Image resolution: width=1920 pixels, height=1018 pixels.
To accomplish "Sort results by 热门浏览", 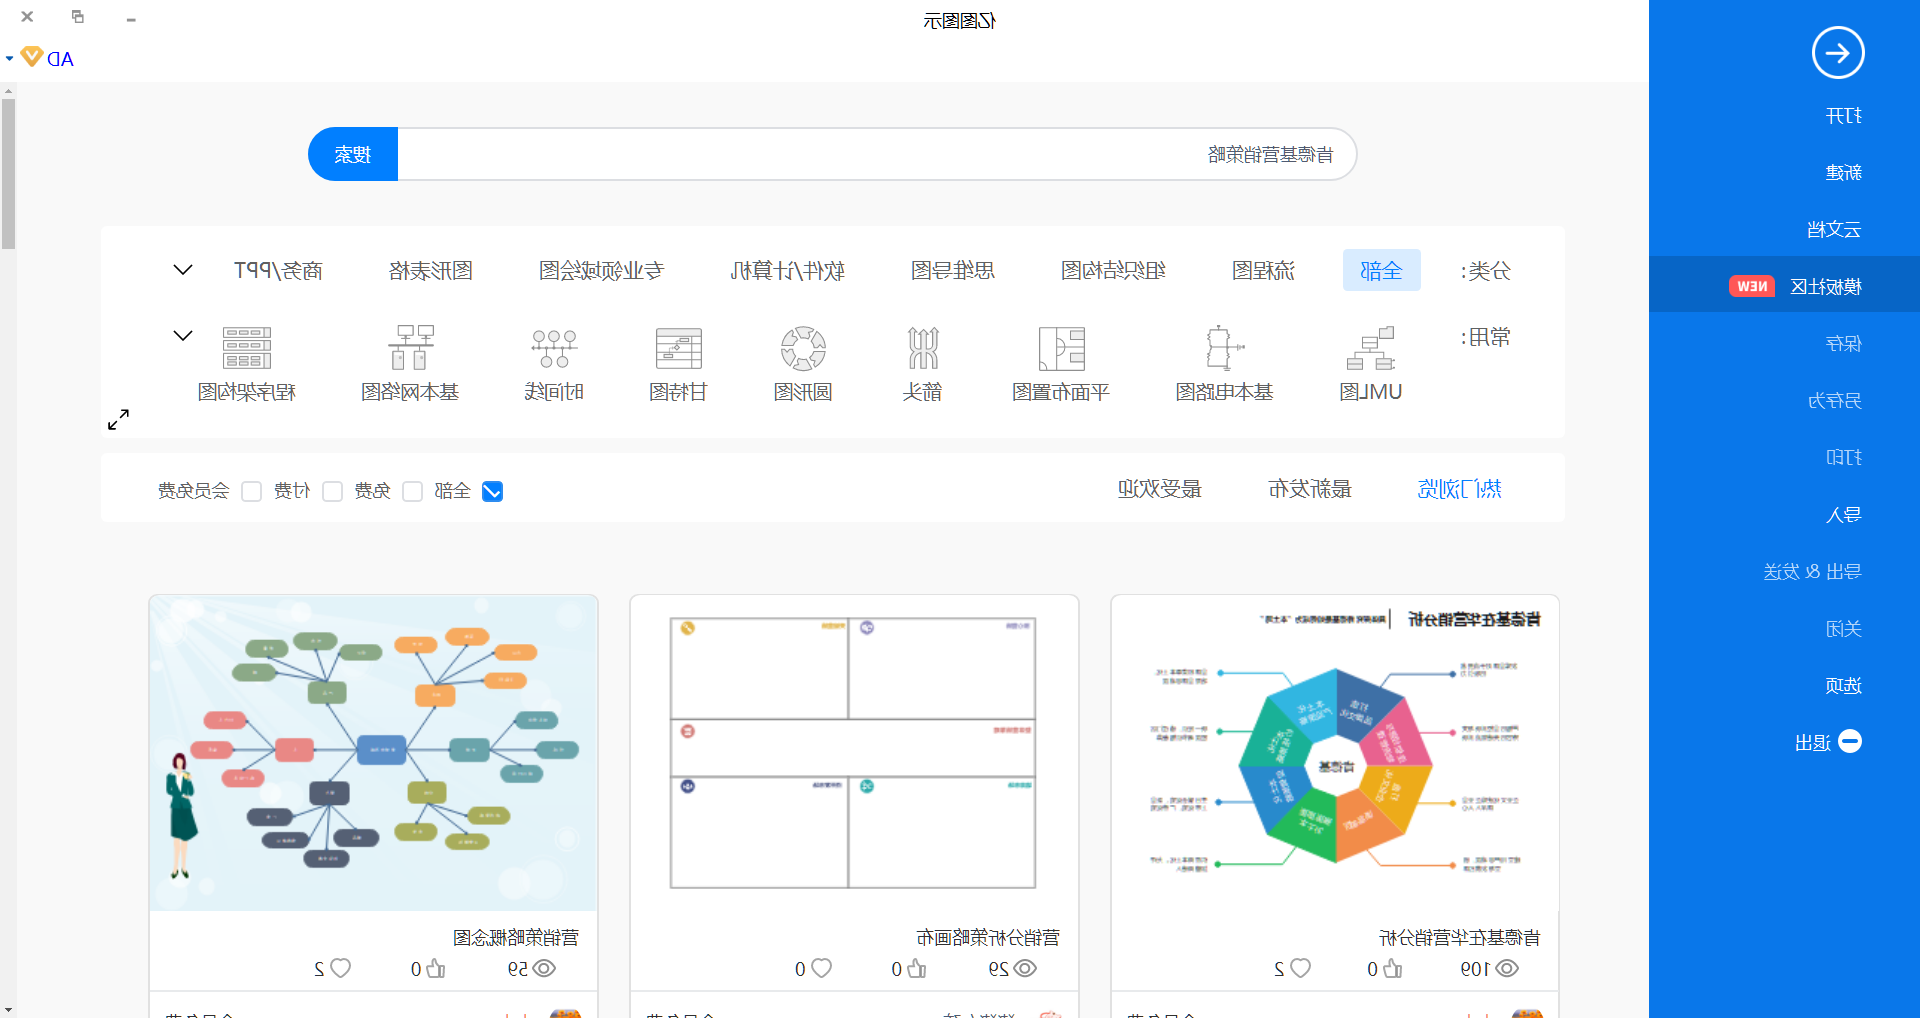I will click(x=1459, y=489).
